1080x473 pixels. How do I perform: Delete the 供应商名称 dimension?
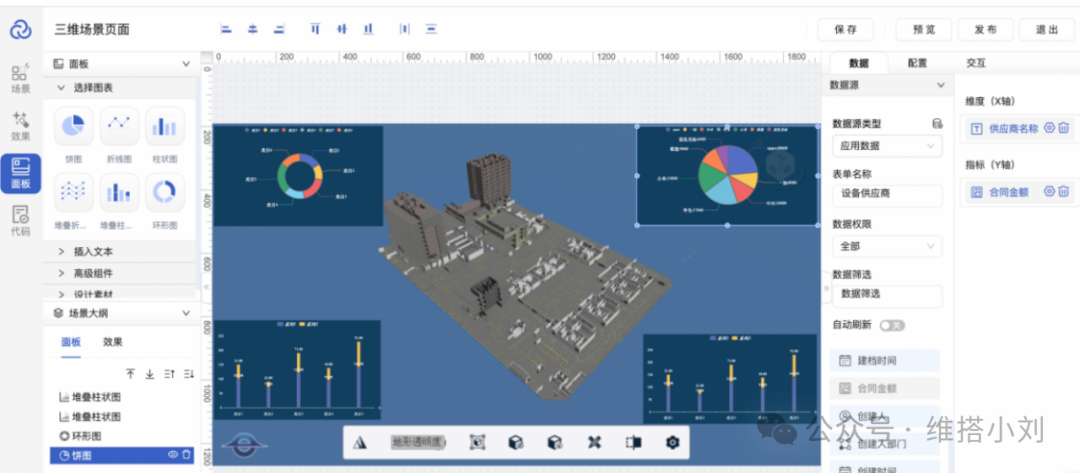[1063, 127]
